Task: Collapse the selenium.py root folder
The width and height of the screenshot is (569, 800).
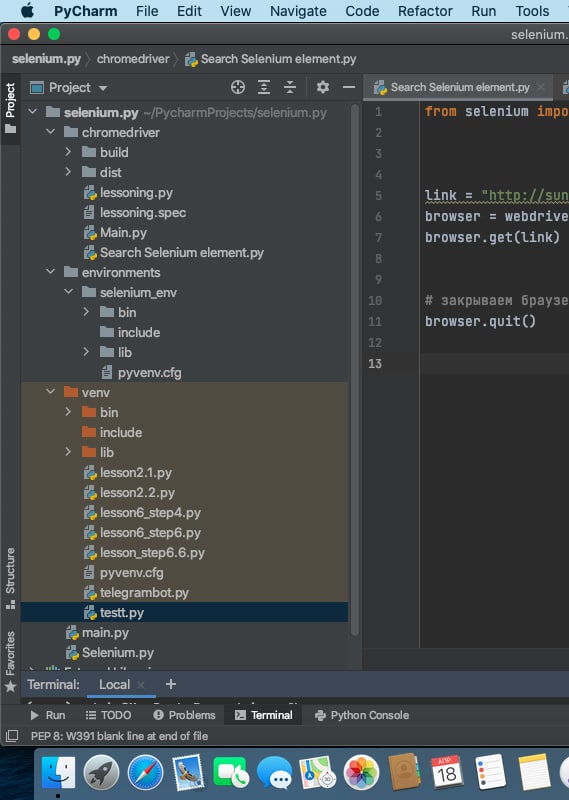Action: coord(33,111)
